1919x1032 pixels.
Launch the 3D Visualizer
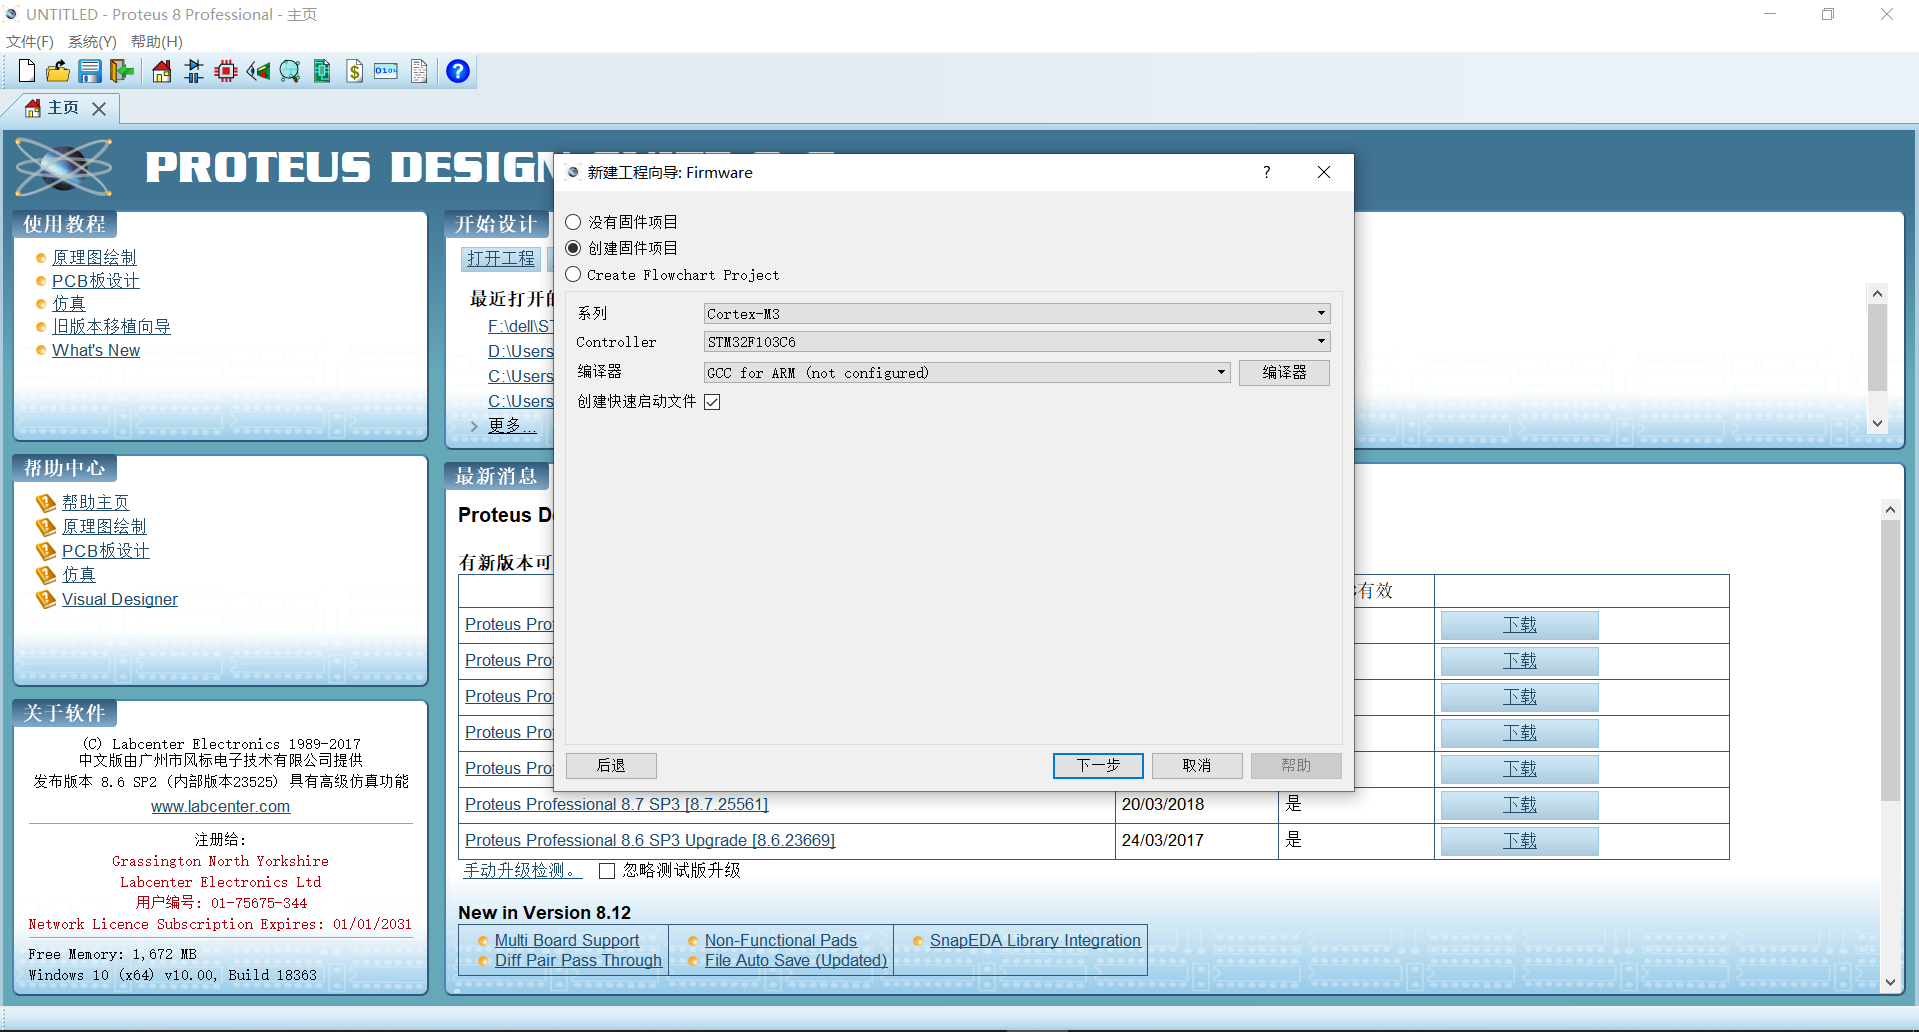258,71
